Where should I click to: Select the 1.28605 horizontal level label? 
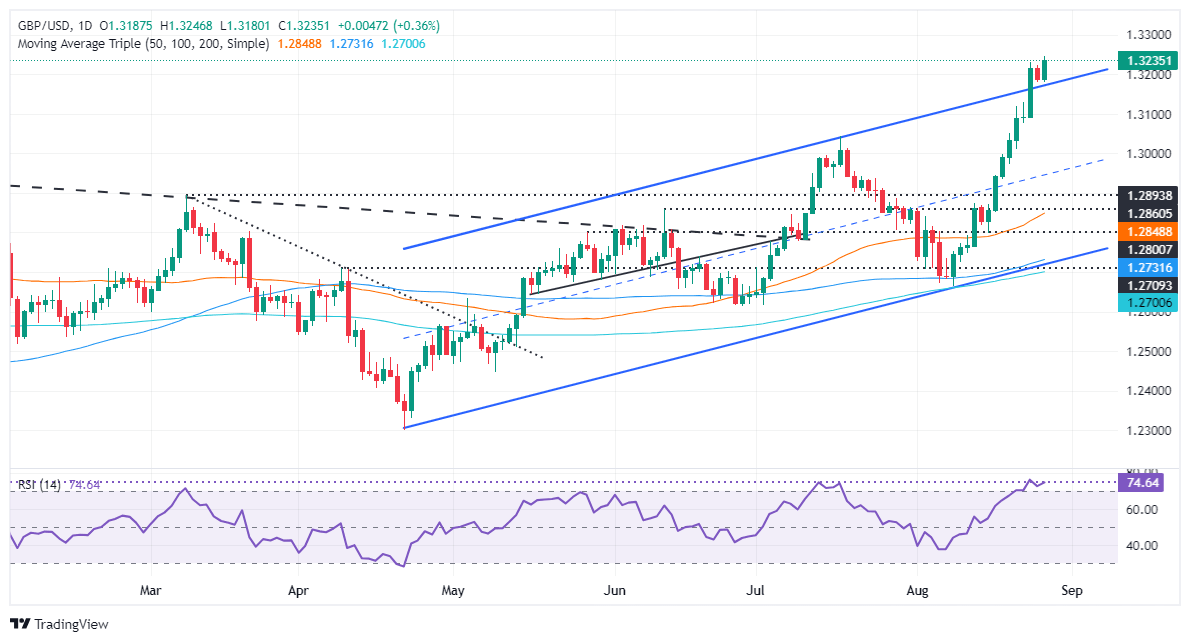pos(1149,215)
